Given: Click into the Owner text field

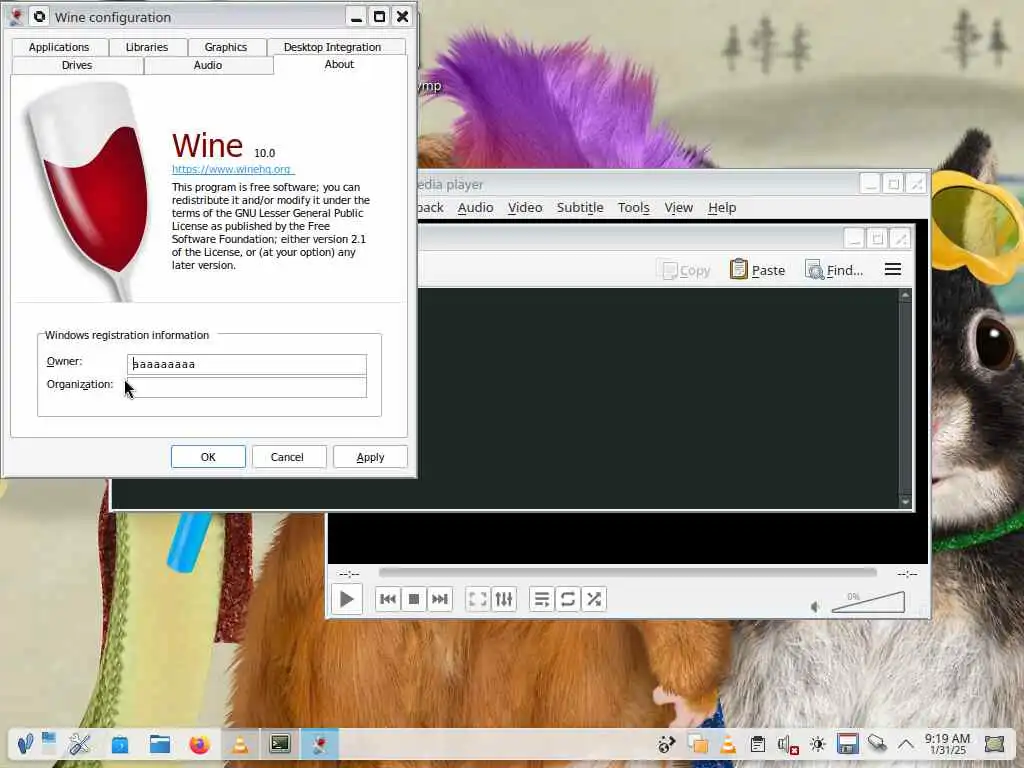Looking at the screenshot, I should (x=247, y=364).
